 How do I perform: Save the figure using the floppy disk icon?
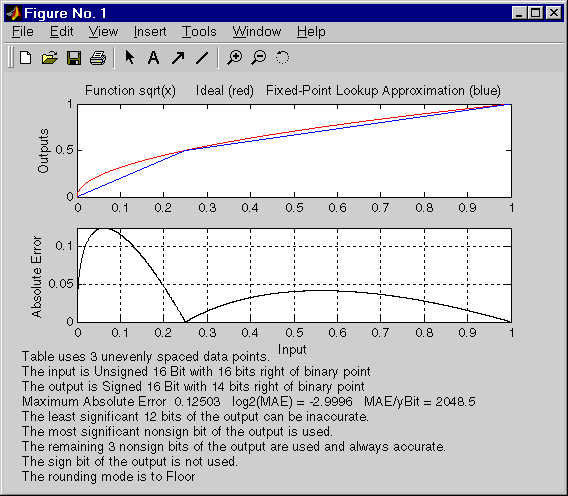point(74,58)
